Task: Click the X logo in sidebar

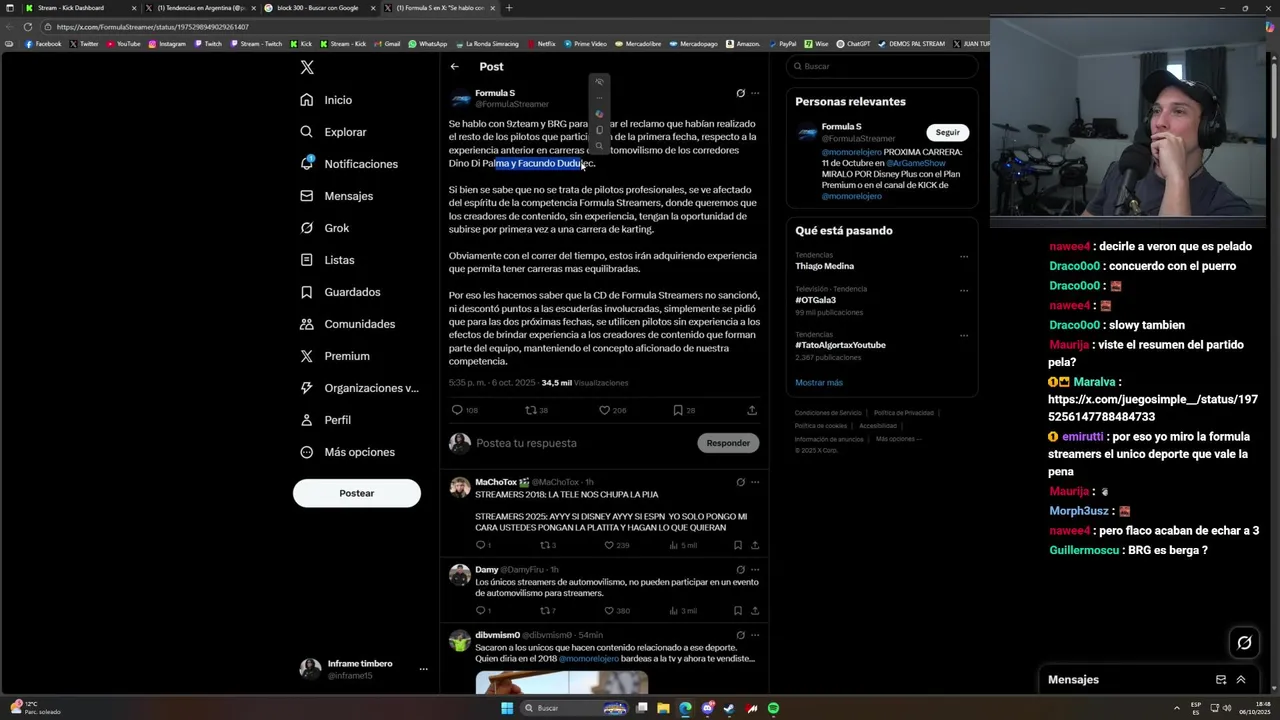Action: (307, 67)
